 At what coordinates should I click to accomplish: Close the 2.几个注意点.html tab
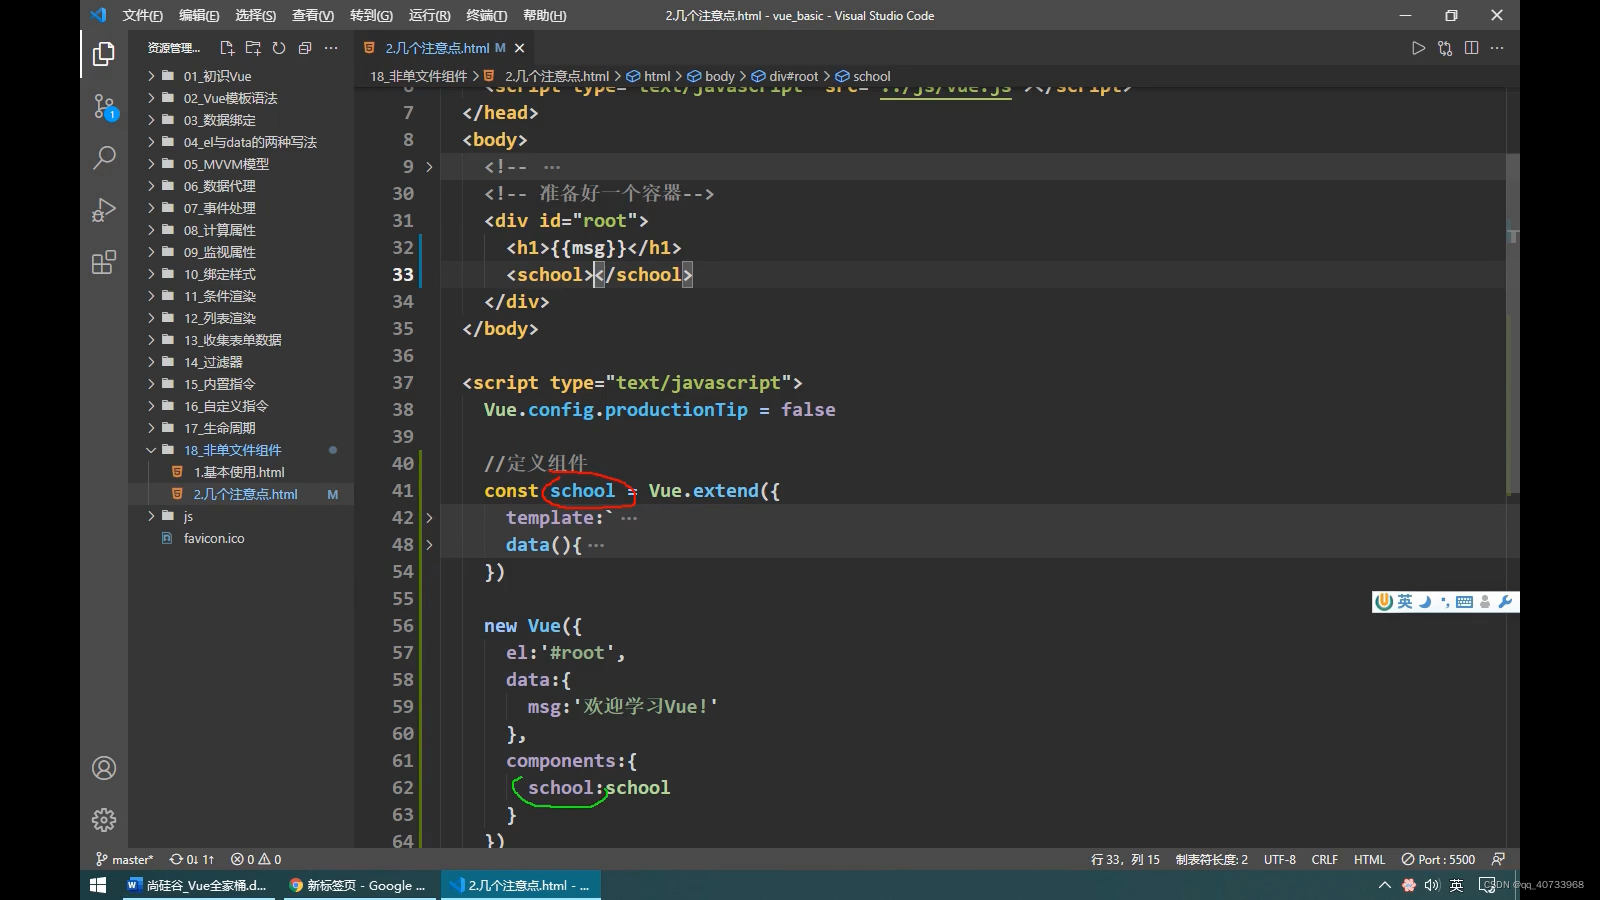point(519,48)
